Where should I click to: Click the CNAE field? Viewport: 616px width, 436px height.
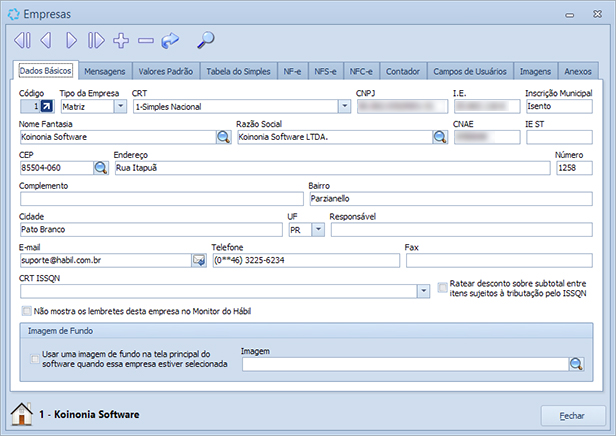pos(487,137)
